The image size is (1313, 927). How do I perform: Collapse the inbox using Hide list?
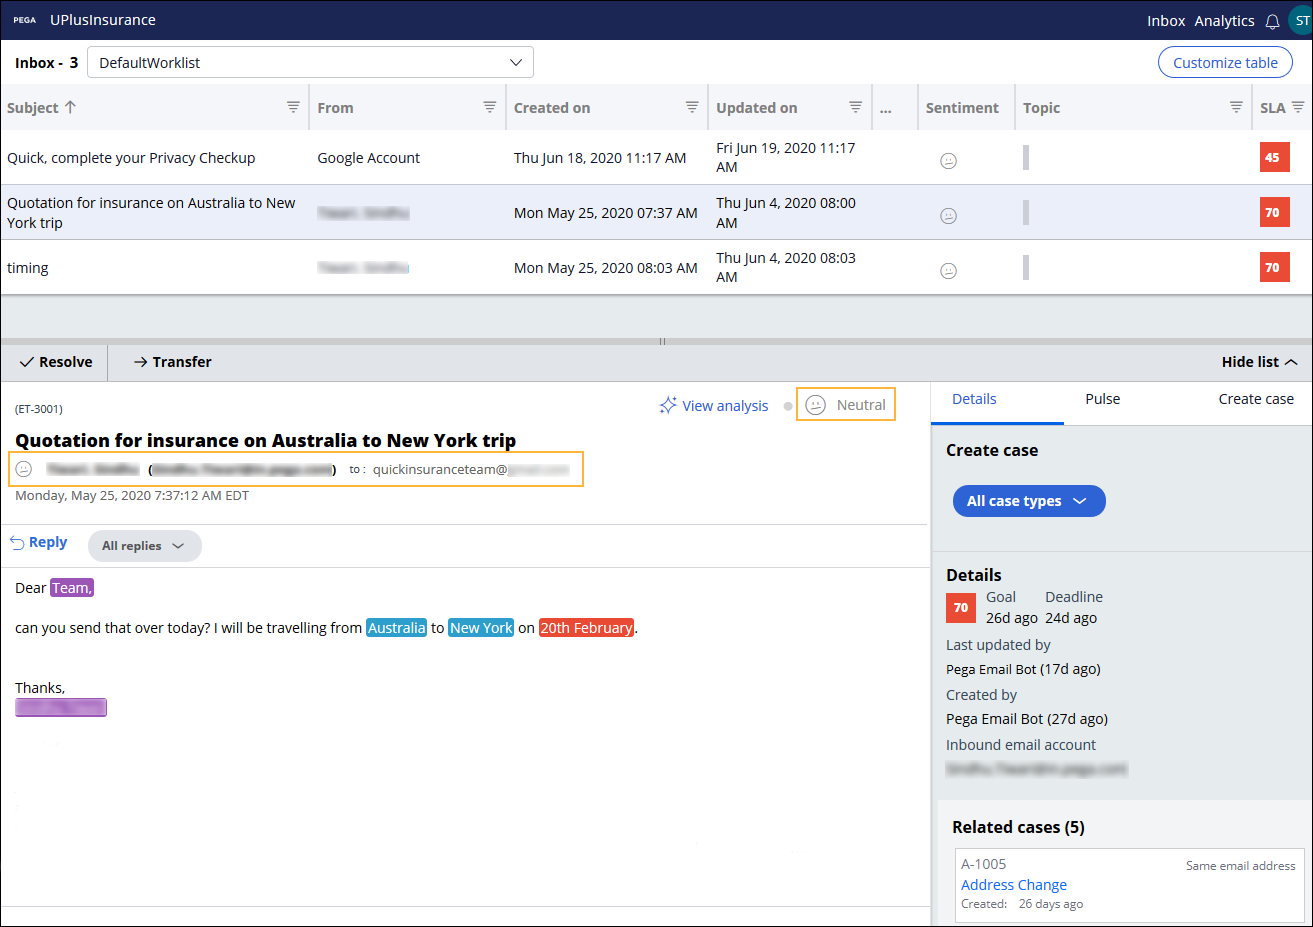click(x=1258, y=362)
